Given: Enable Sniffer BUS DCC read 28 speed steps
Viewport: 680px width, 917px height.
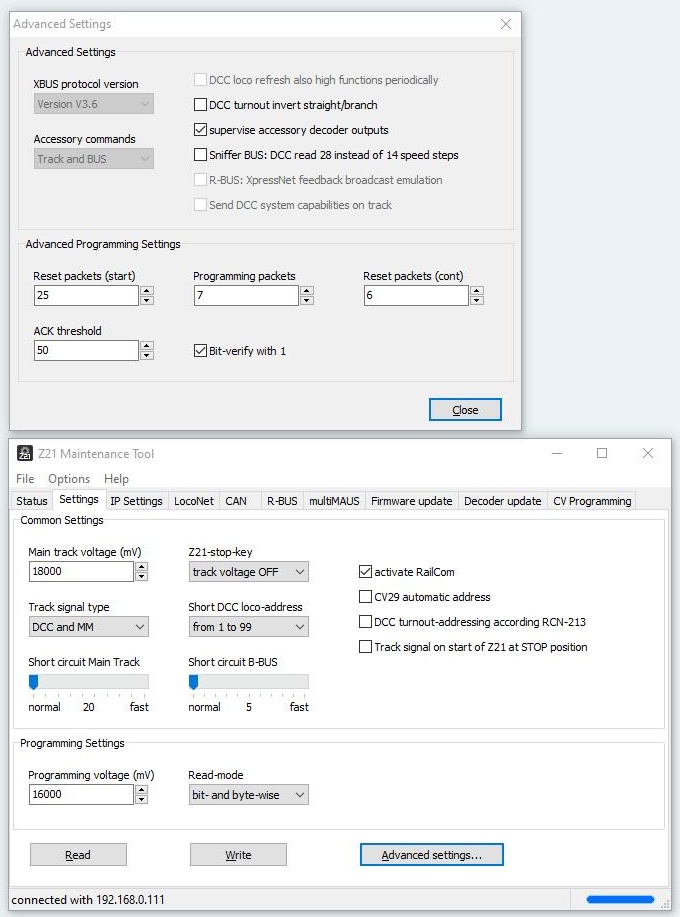Looking at the screenshot, I should coord(200,154).
